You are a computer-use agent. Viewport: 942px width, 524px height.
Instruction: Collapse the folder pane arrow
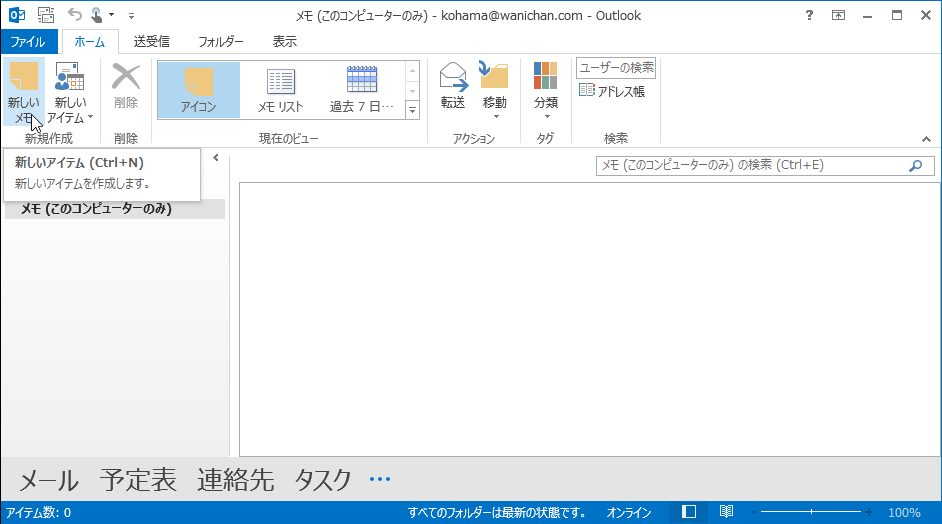[216, 157]
